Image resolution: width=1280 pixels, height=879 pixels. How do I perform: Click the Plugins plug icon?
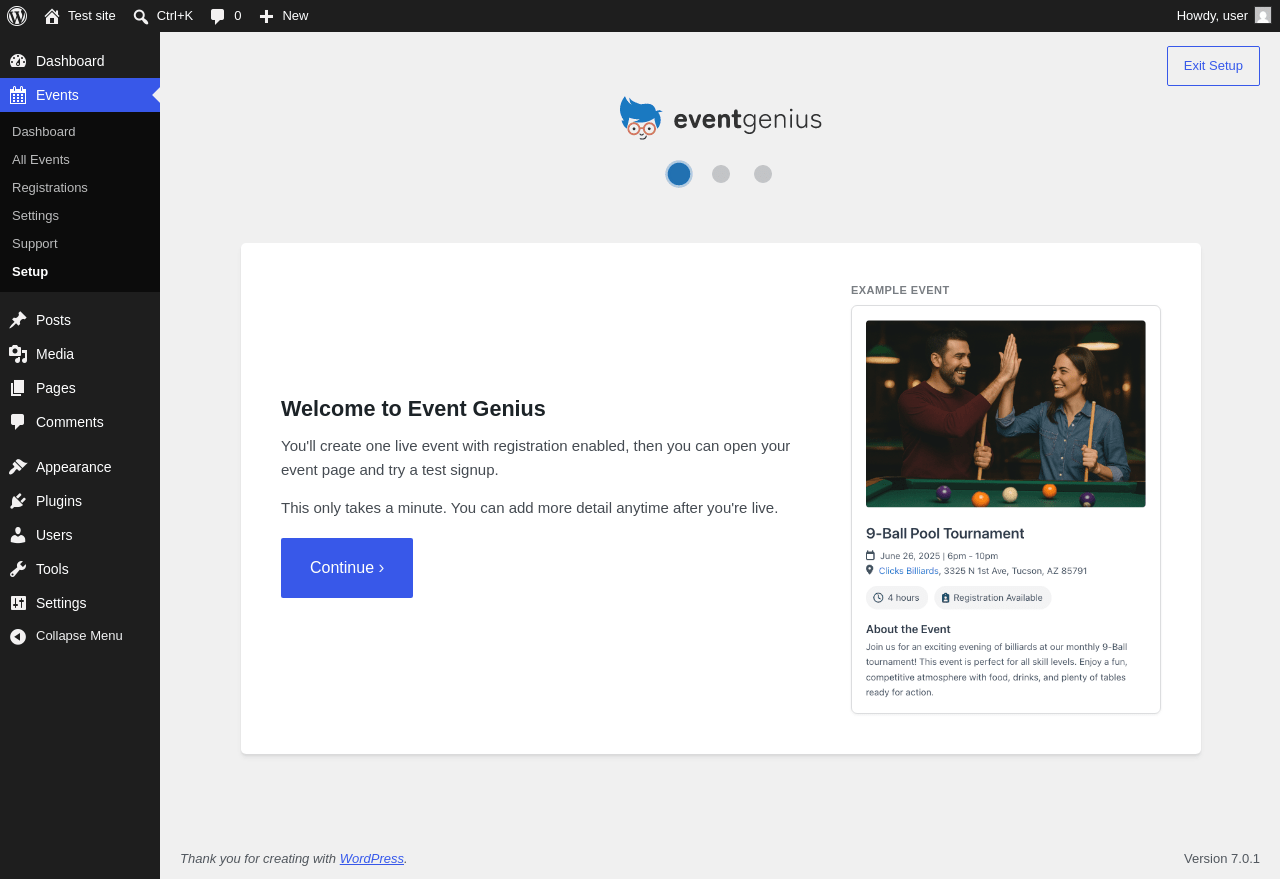coord(18,501)
